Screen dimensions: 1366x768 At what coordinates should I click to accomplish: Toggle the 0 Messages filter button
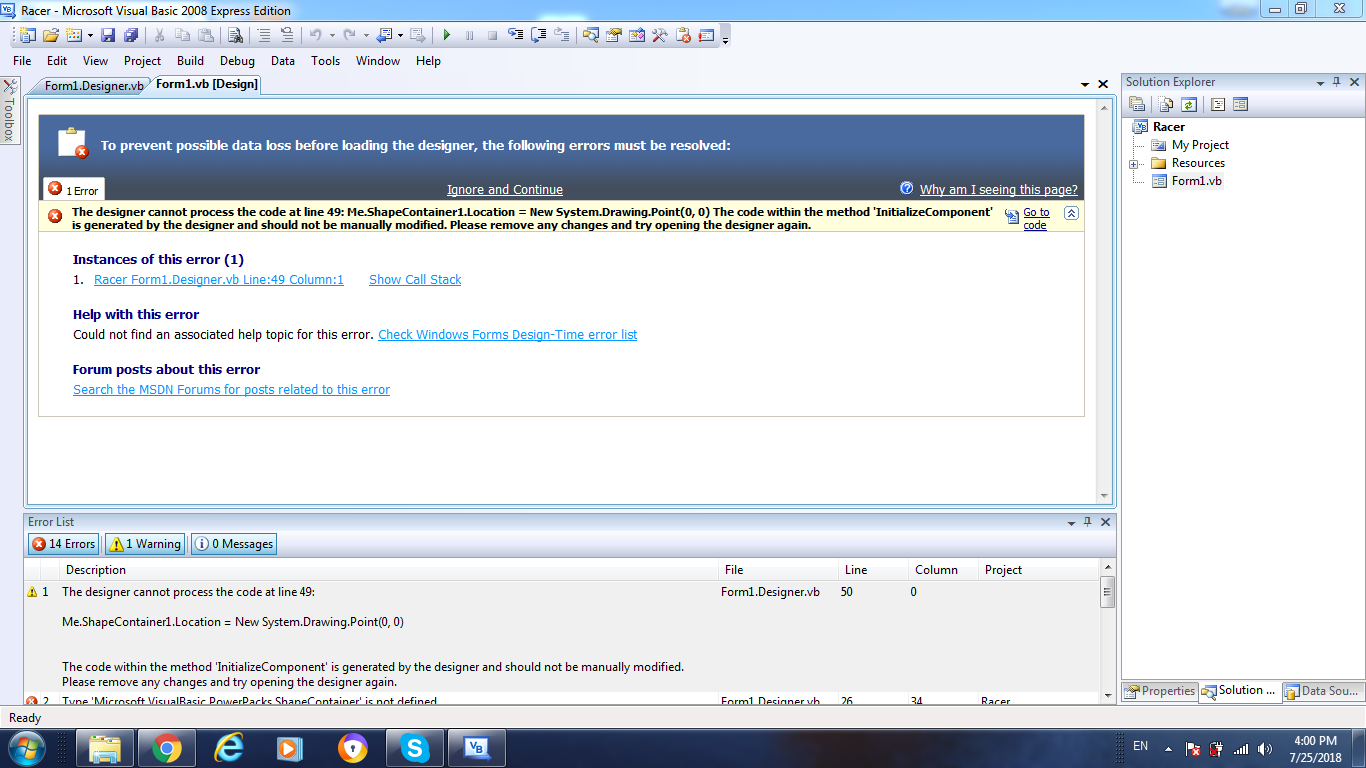tap(234, 544)
